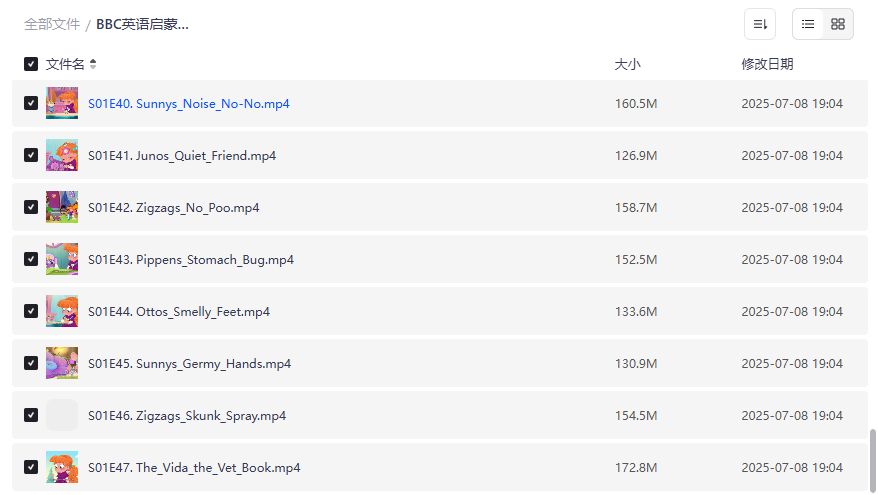Open the BBC英语启蒙 breadcrumb folder
Screen dimensions: 878x495
(142, 24)
